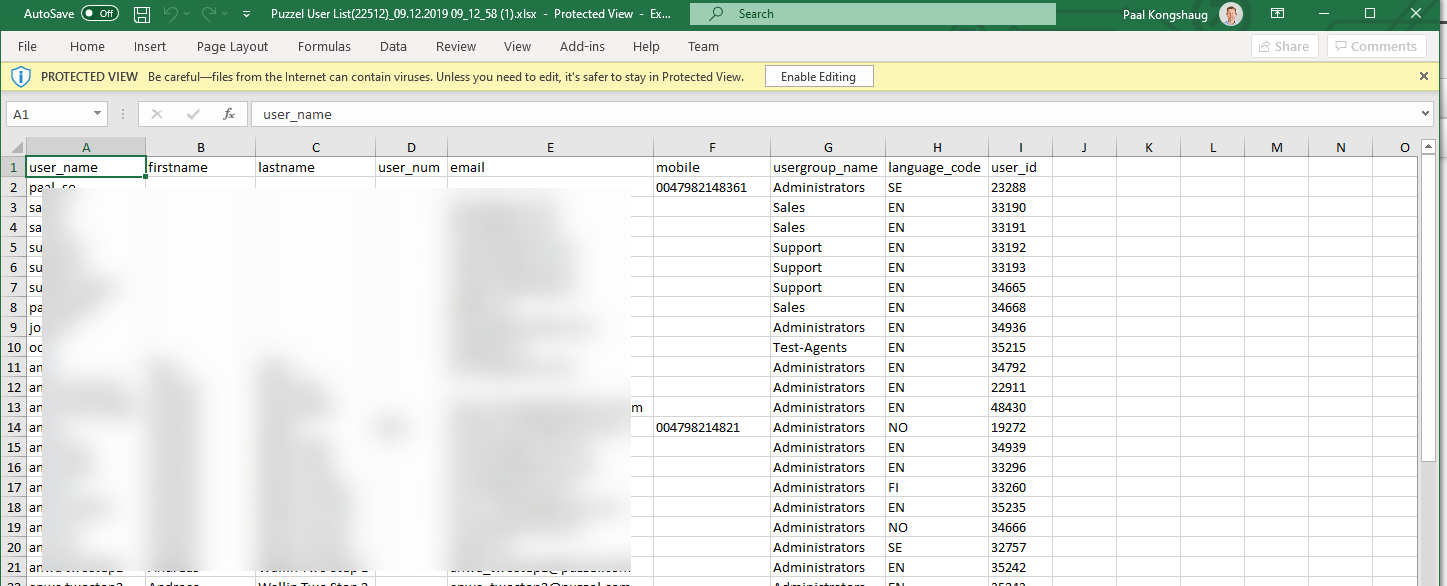Click the Comments button
Viewport: 1447px width, 586px height.
point(1377,46)
